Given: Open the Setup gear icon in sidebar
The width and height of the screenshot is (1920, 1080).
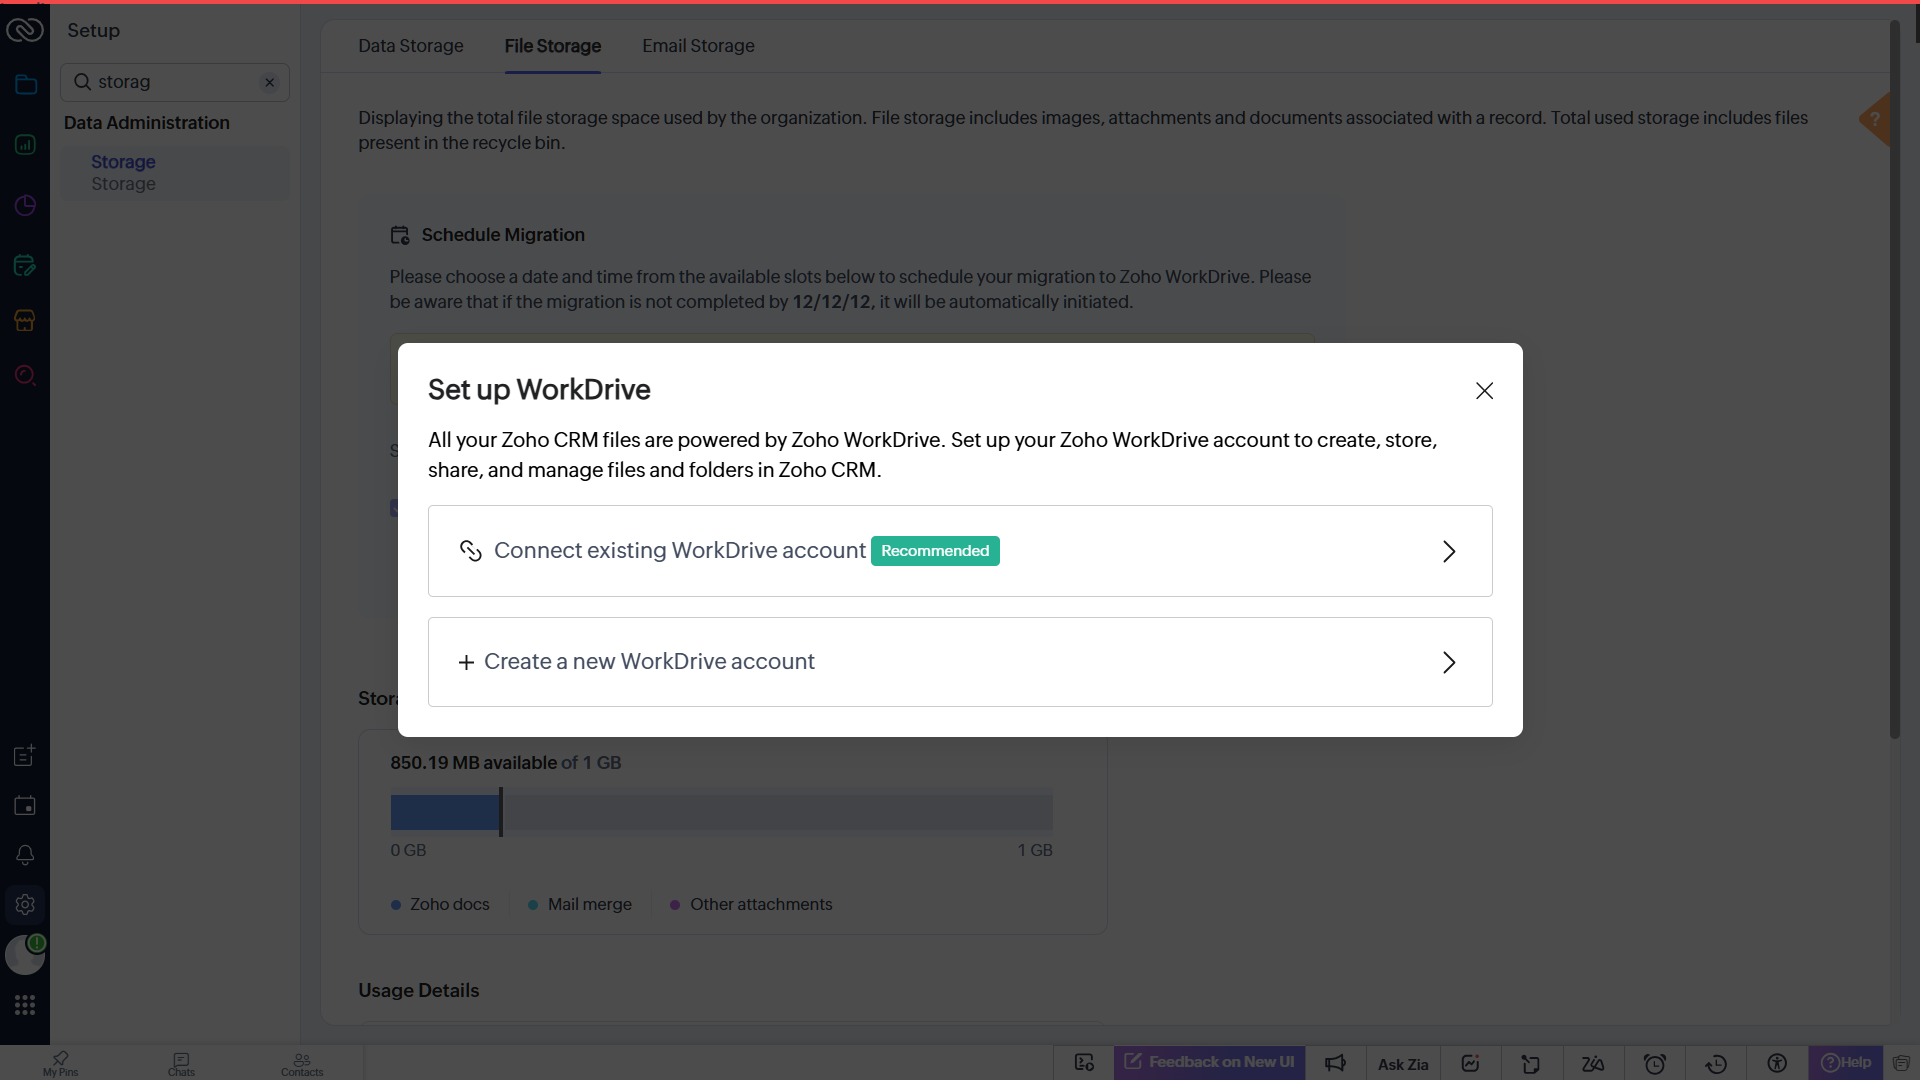Looking at the screenshot, I should (25, 904).
